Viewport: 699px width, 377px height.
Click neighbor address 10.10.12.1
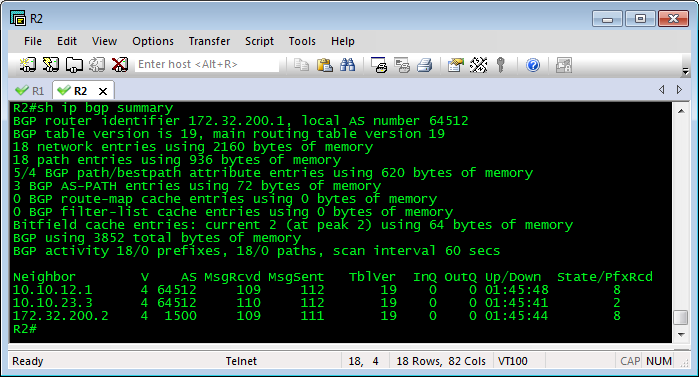point(52,290)
